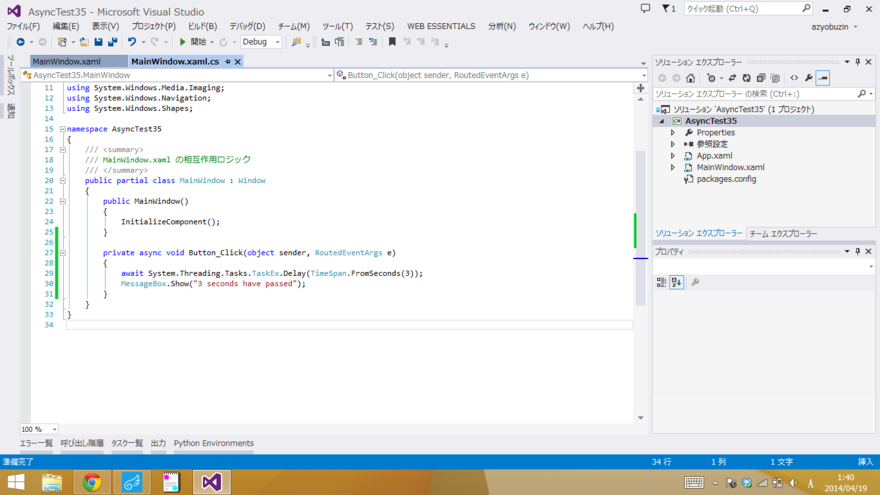The height and width of the screenshot is (495, 880).
Task: Open the 出力 output tab
Action: [x=158, y=443]
